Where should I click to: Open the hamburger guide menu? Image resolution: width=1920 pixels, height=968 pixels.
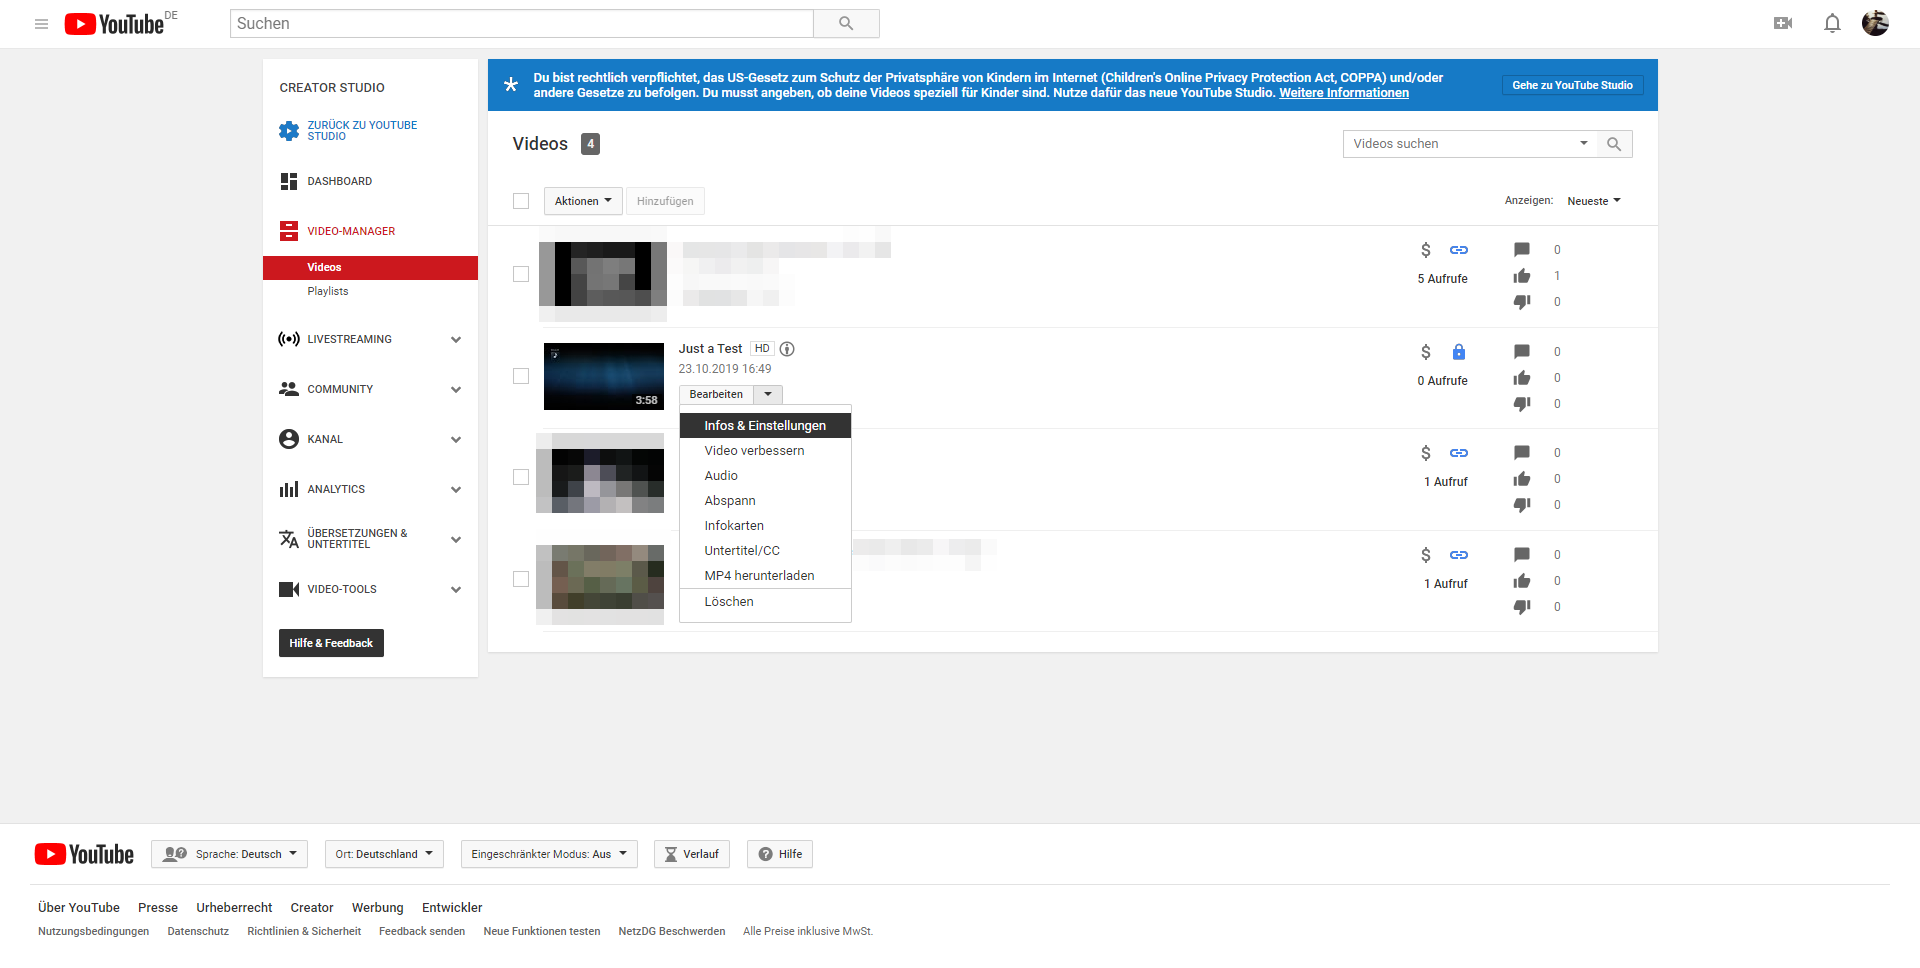41,24
